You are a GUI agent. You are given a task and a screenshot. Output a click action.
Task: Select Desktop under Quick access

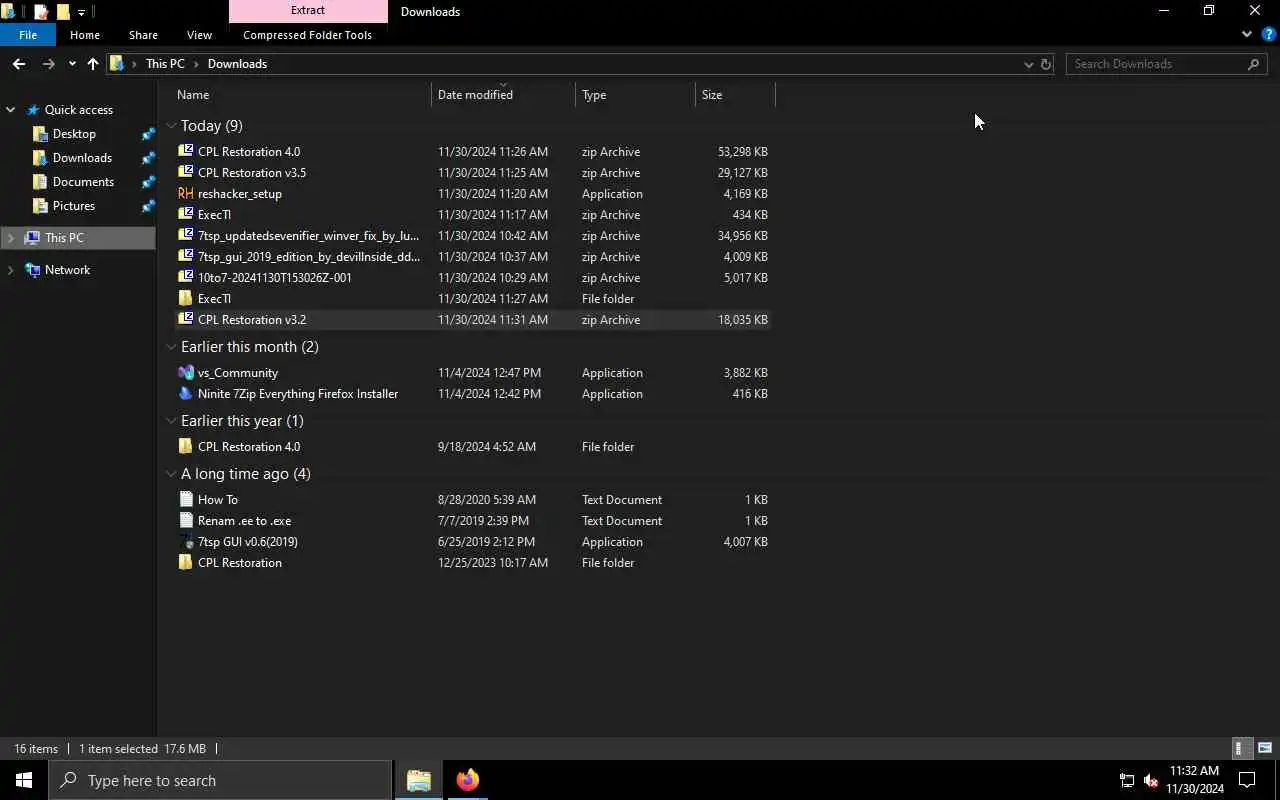pyautogui.click(x=74, y=134)
